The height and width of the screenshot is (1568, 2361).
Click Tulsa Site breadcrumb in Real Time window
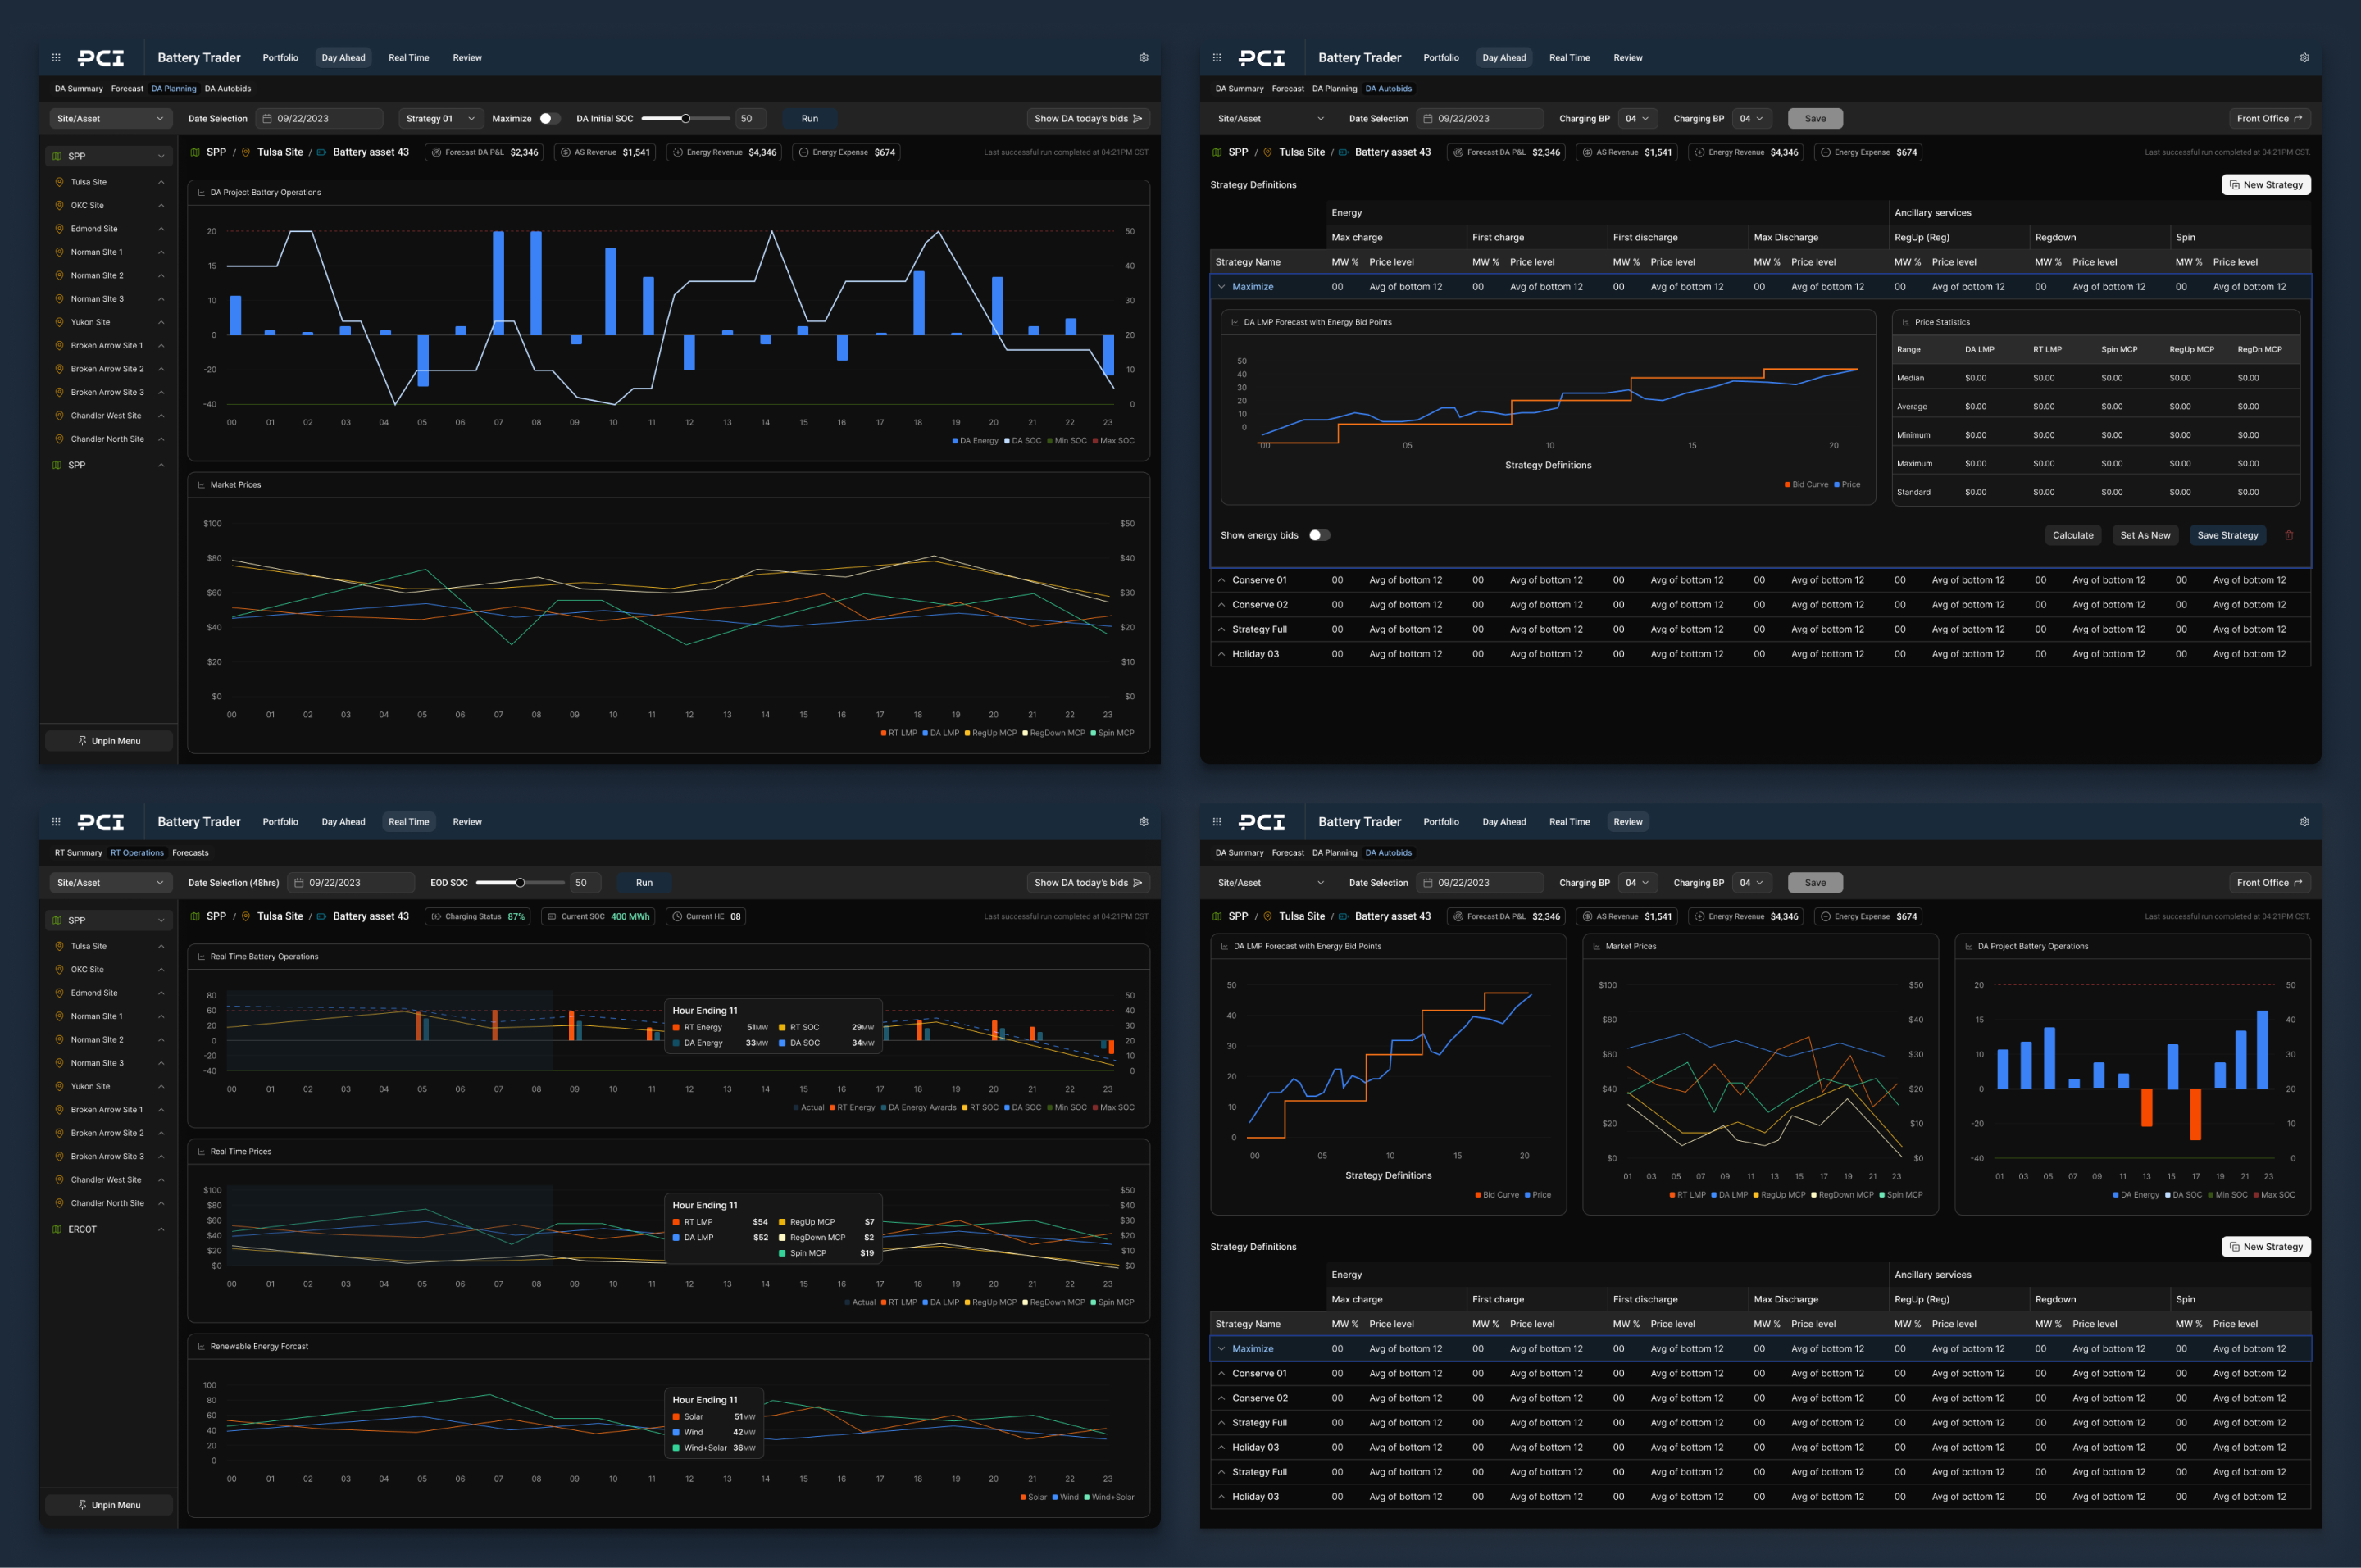[280, 917]
